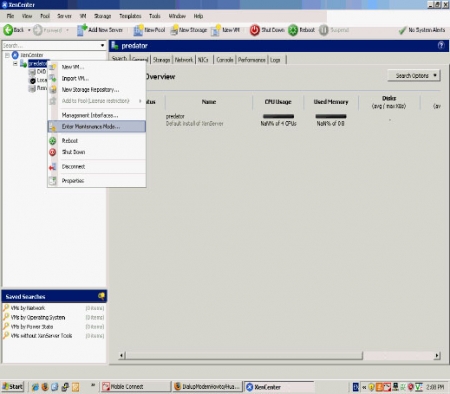Click the Saved Searches panel header icon
The width and height of the screenshot is (450, 394).
click(x=101, y=296)
